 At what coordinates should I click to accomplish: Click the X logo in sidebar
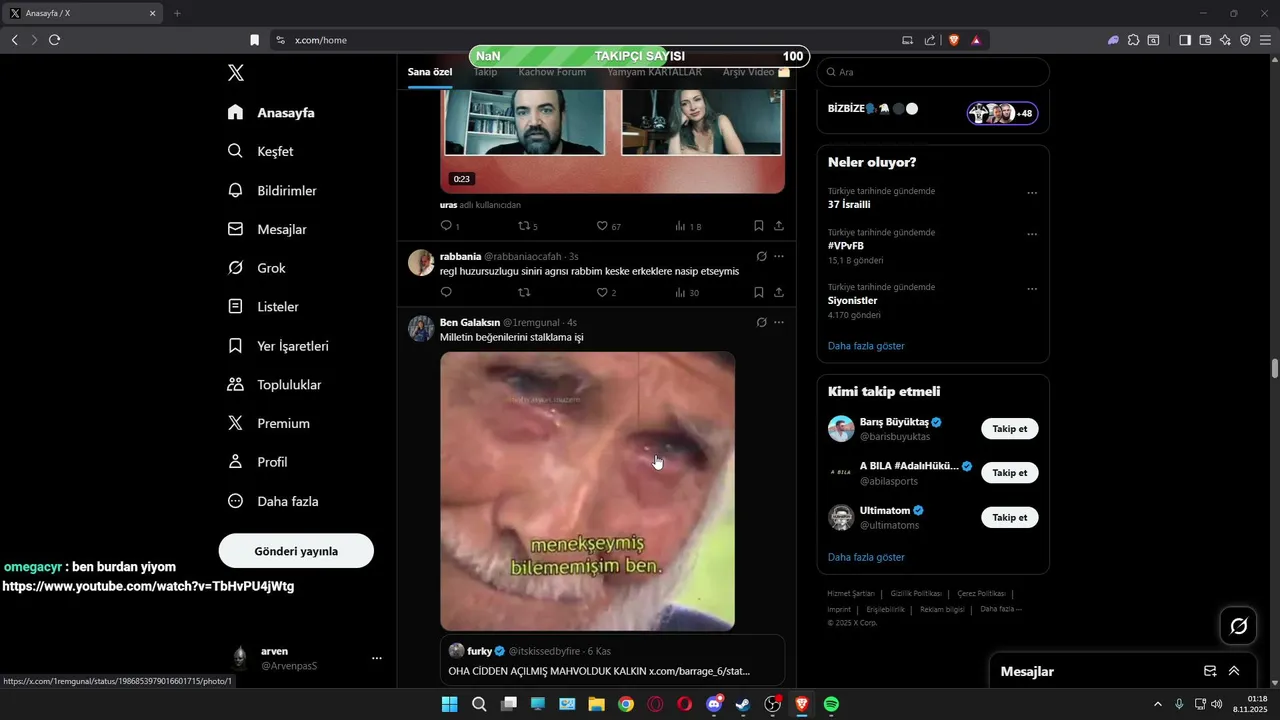[x=236, y=73]
